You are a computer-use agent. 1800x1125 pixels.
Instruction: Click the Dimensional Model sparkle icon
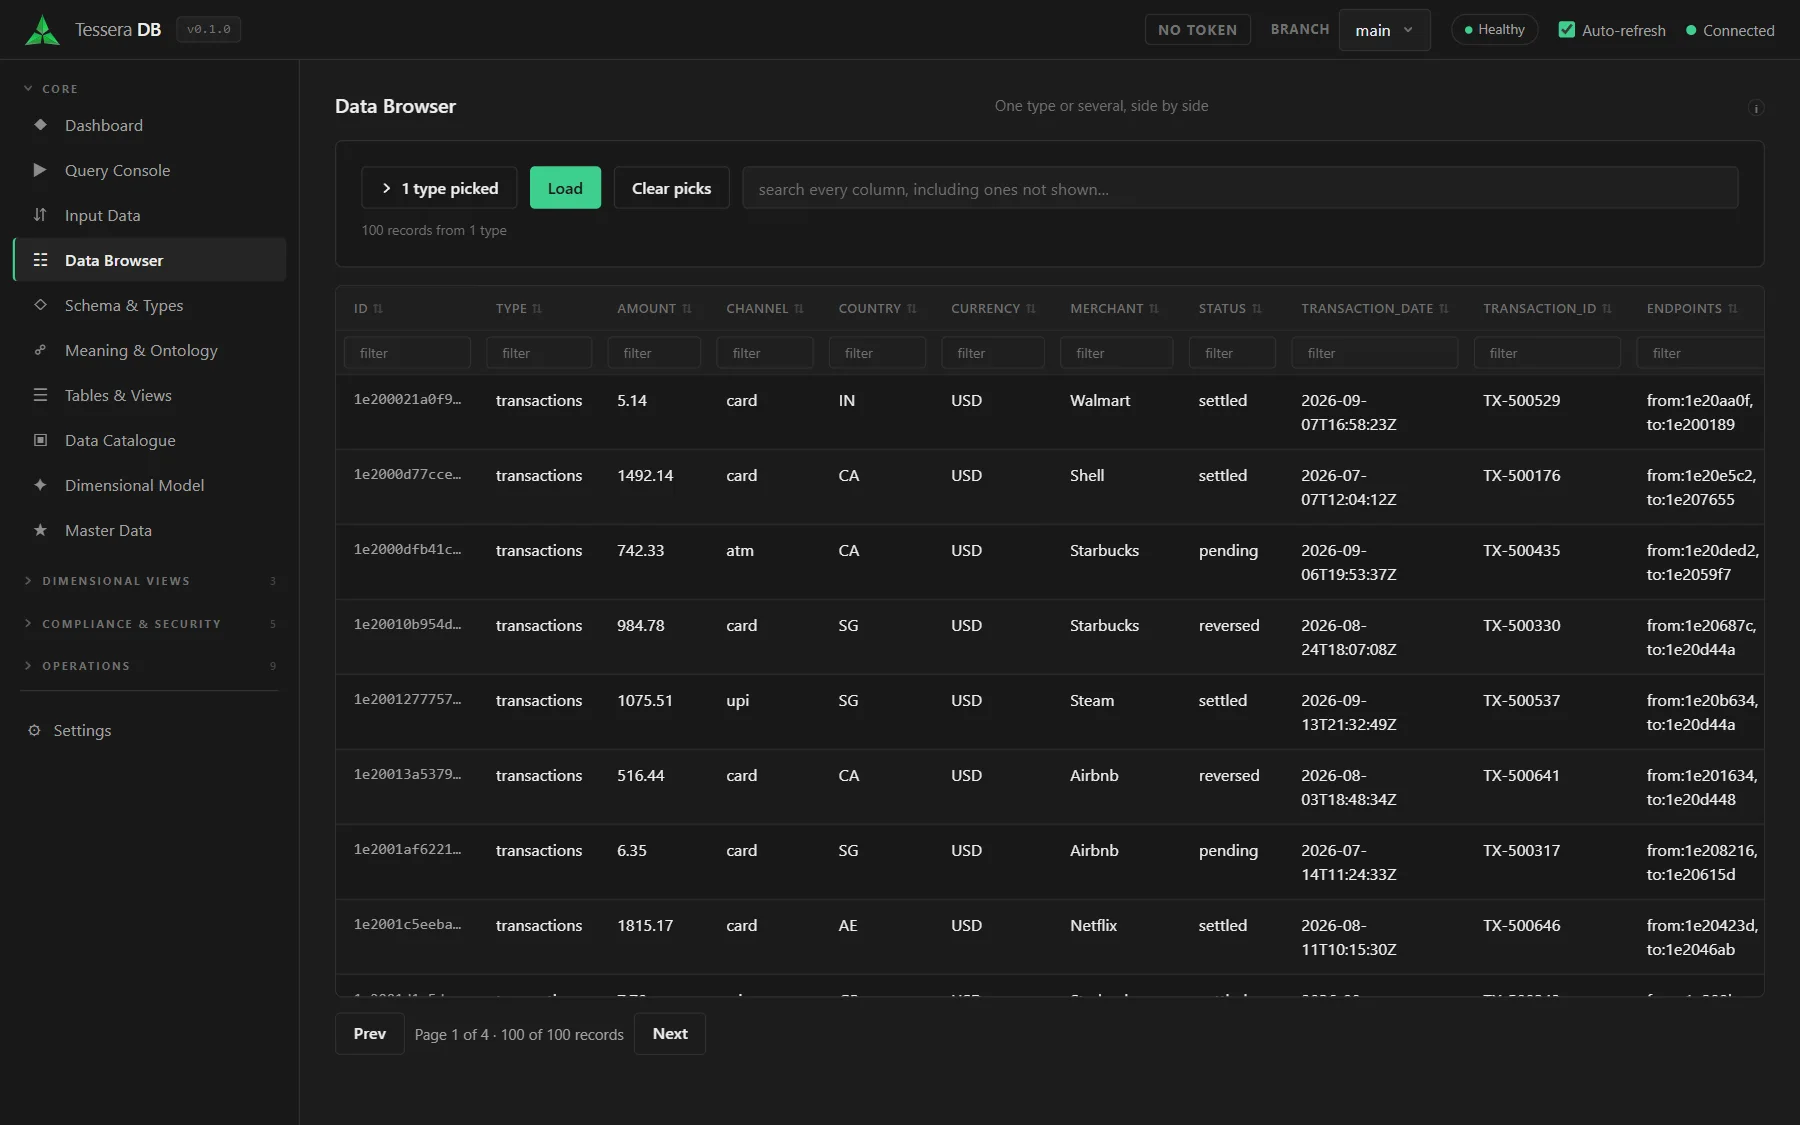[x=40, y=485]
